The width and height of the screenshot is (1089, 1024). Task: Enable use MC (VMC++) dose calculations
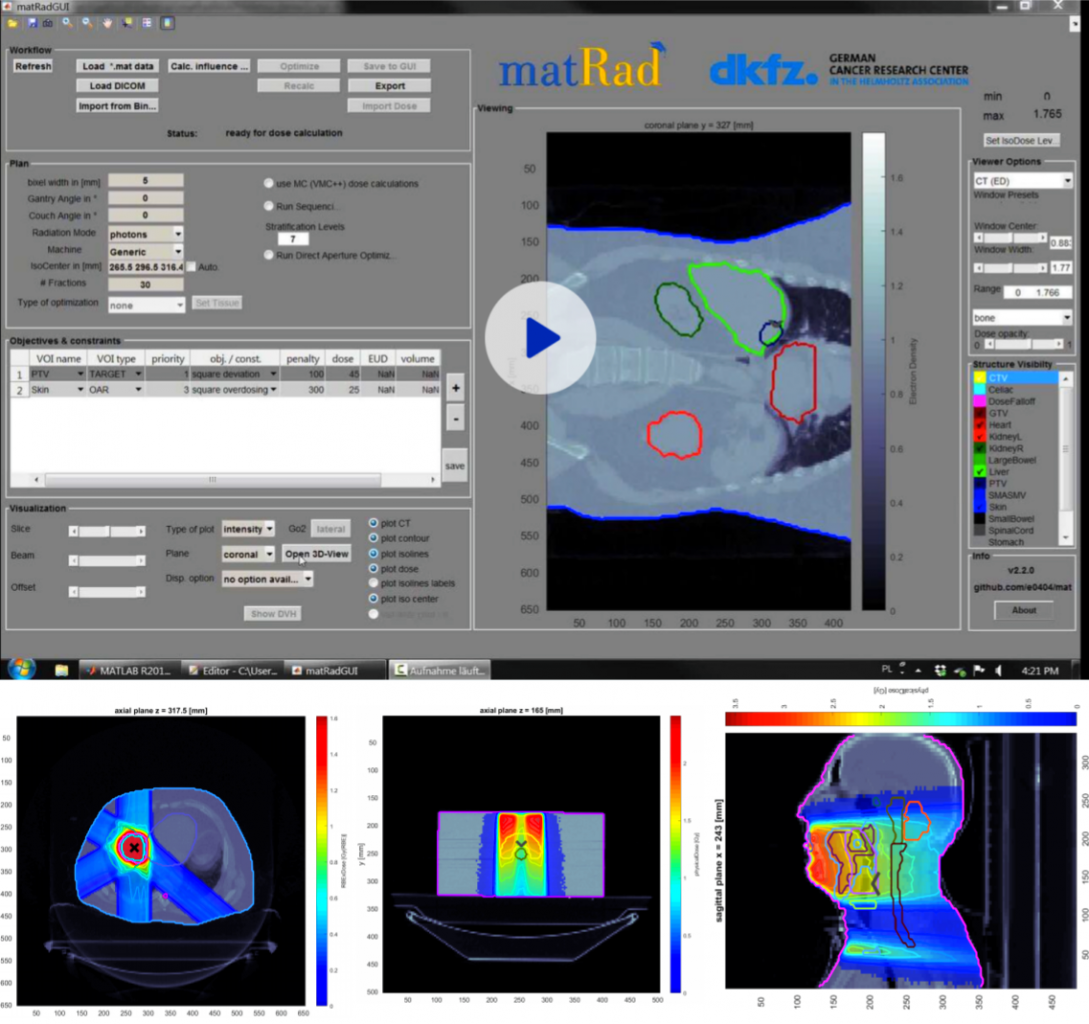[269, 184]
